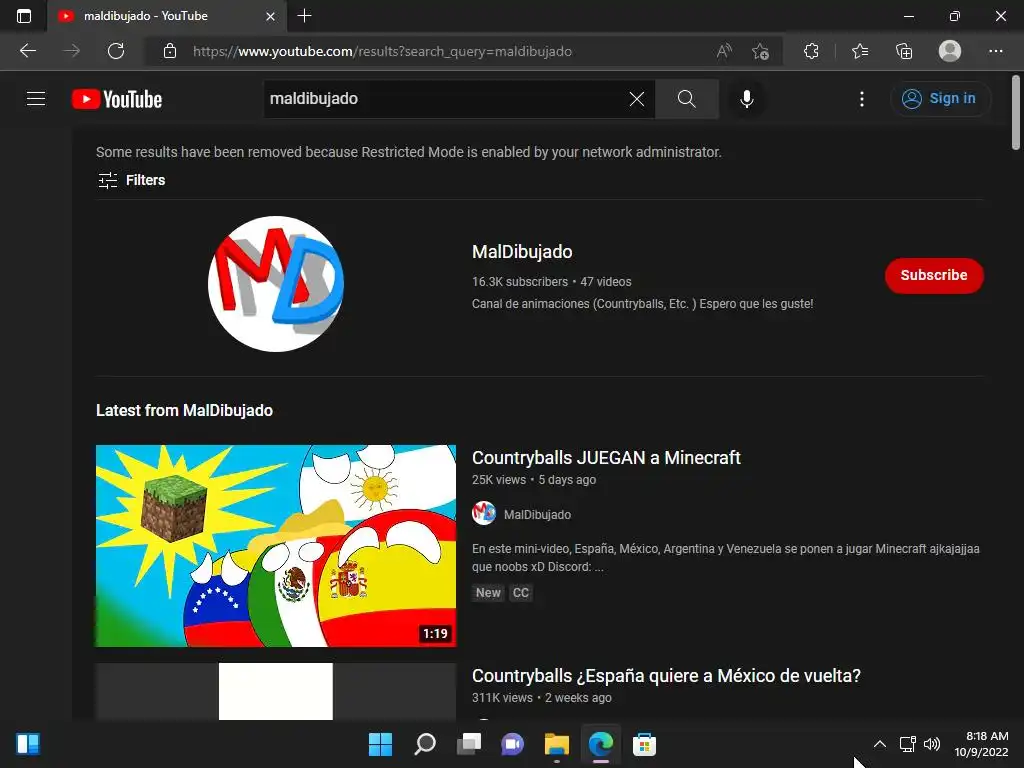Click the 16.3K subscribers text

point(520,281)
